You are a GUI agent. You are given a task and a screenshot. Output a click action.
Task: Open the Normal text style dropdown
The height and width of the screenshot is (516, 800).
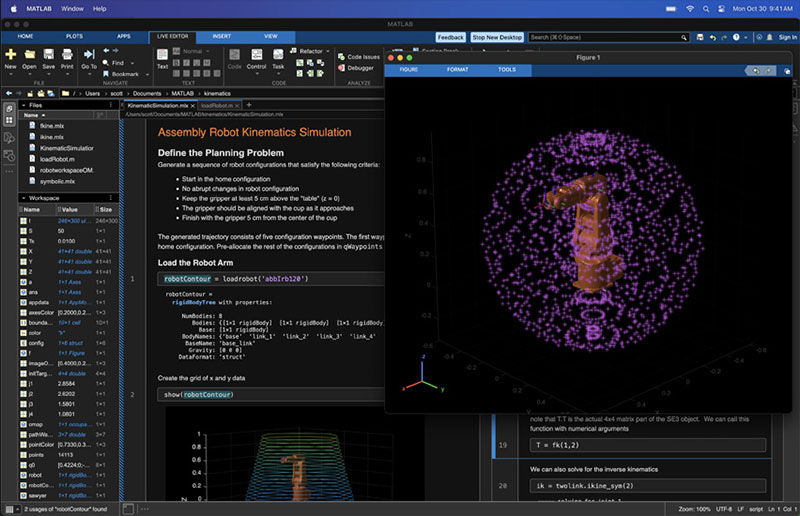pyautogui.click(x=195, y=50)
